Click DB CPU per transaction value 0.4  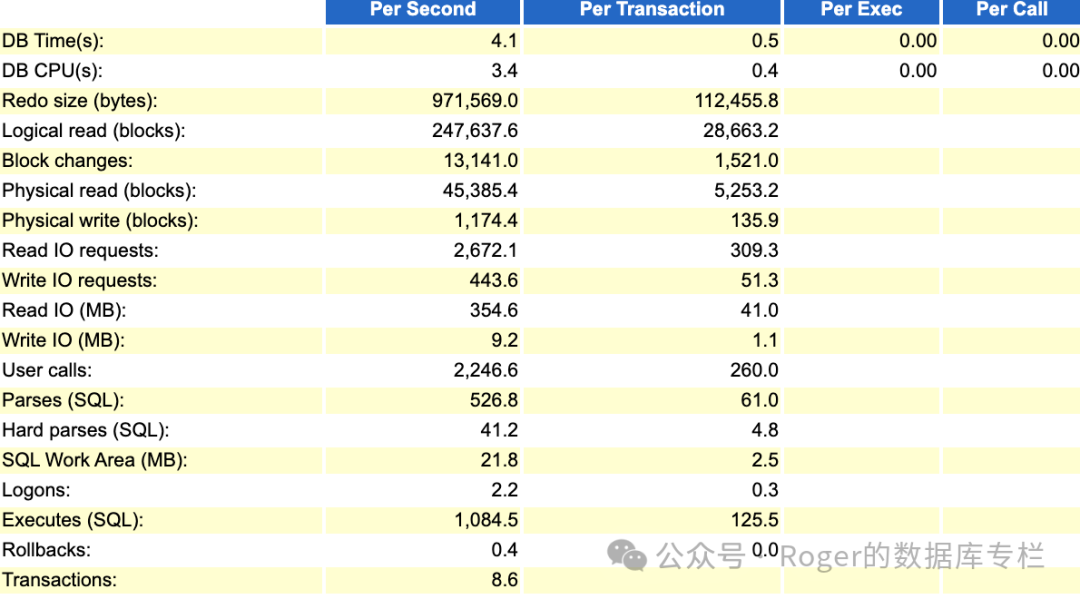tap(765, 71)
